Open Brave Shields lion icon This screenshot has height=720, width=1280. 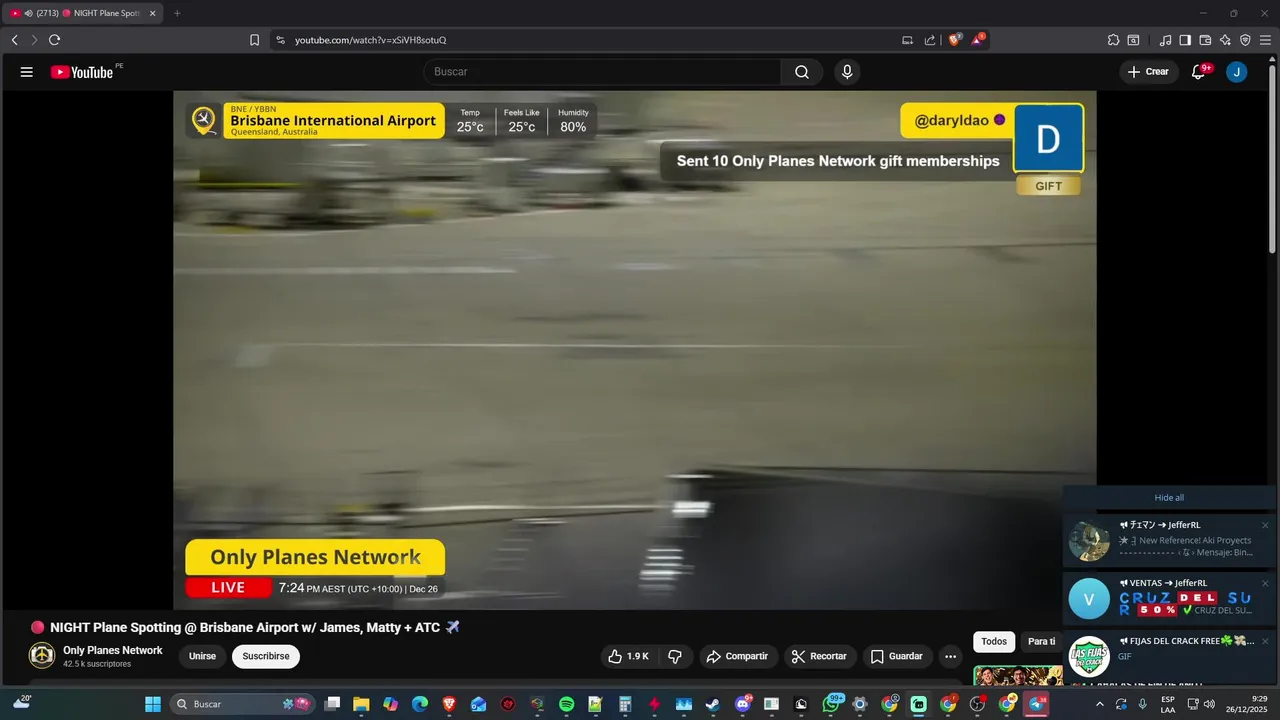(x=954, y=40)
